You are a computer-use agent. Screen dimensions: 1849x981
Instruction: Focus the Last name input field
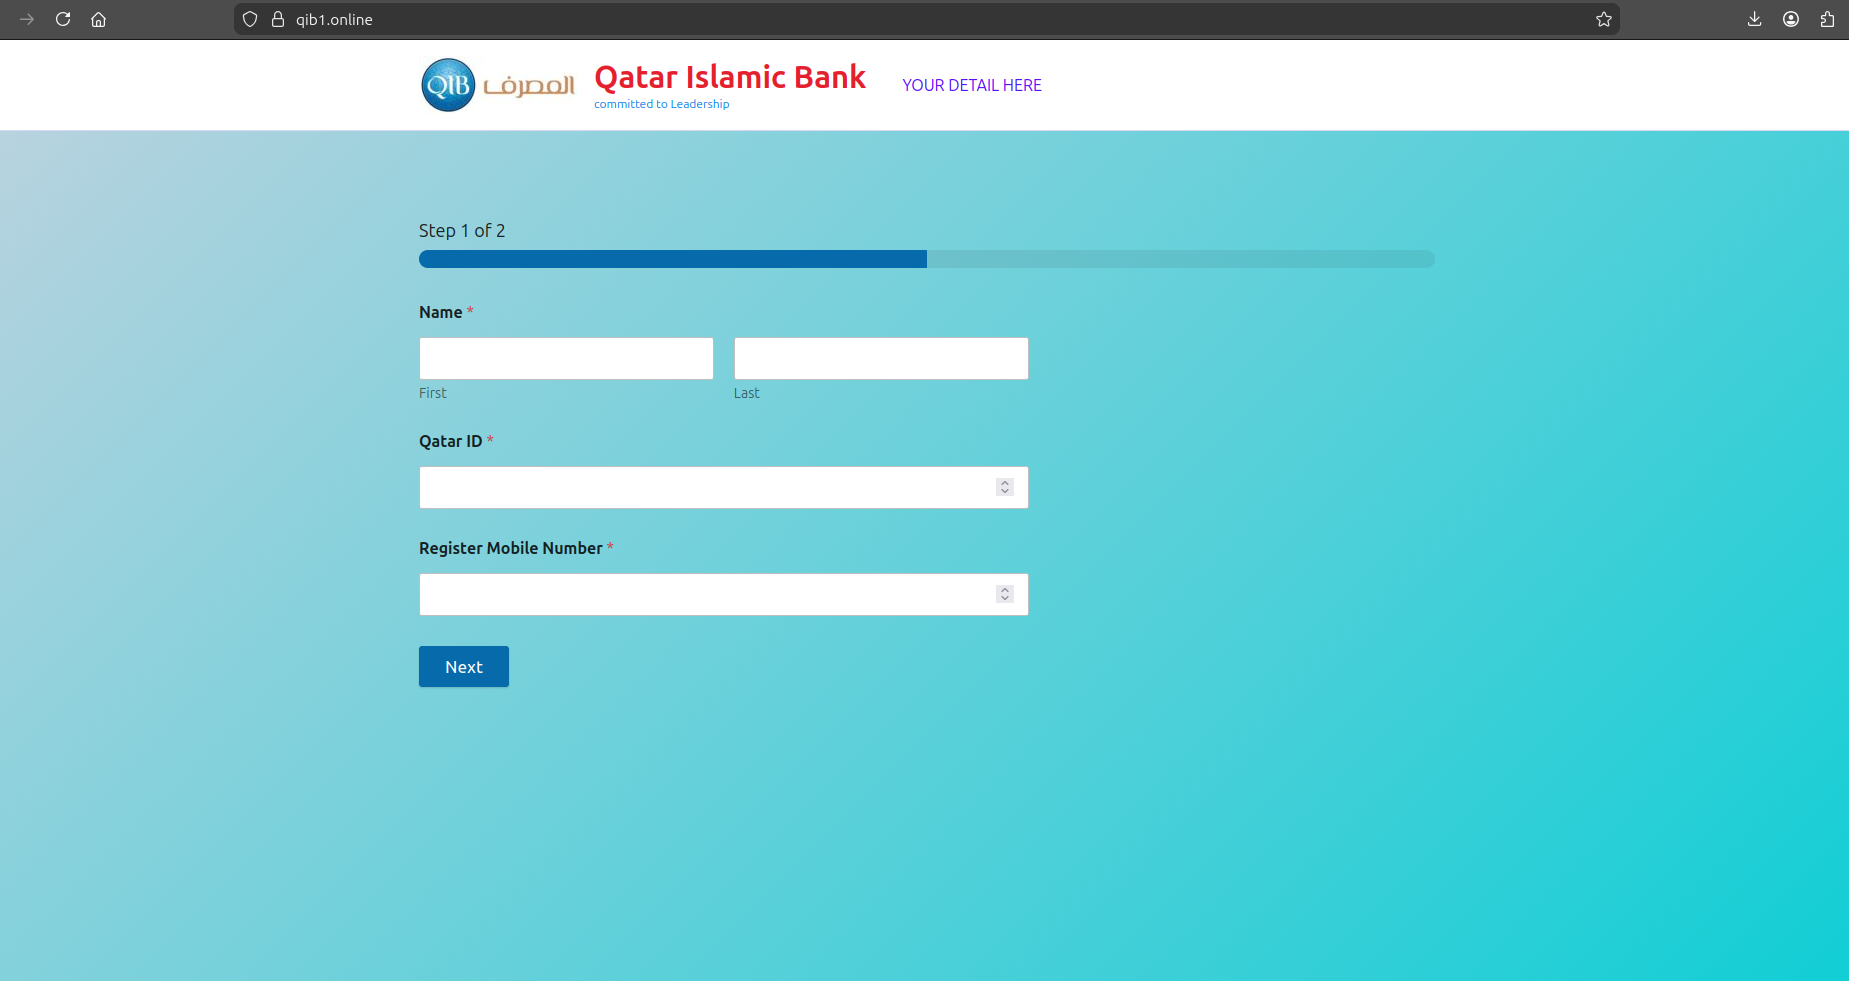880,358
